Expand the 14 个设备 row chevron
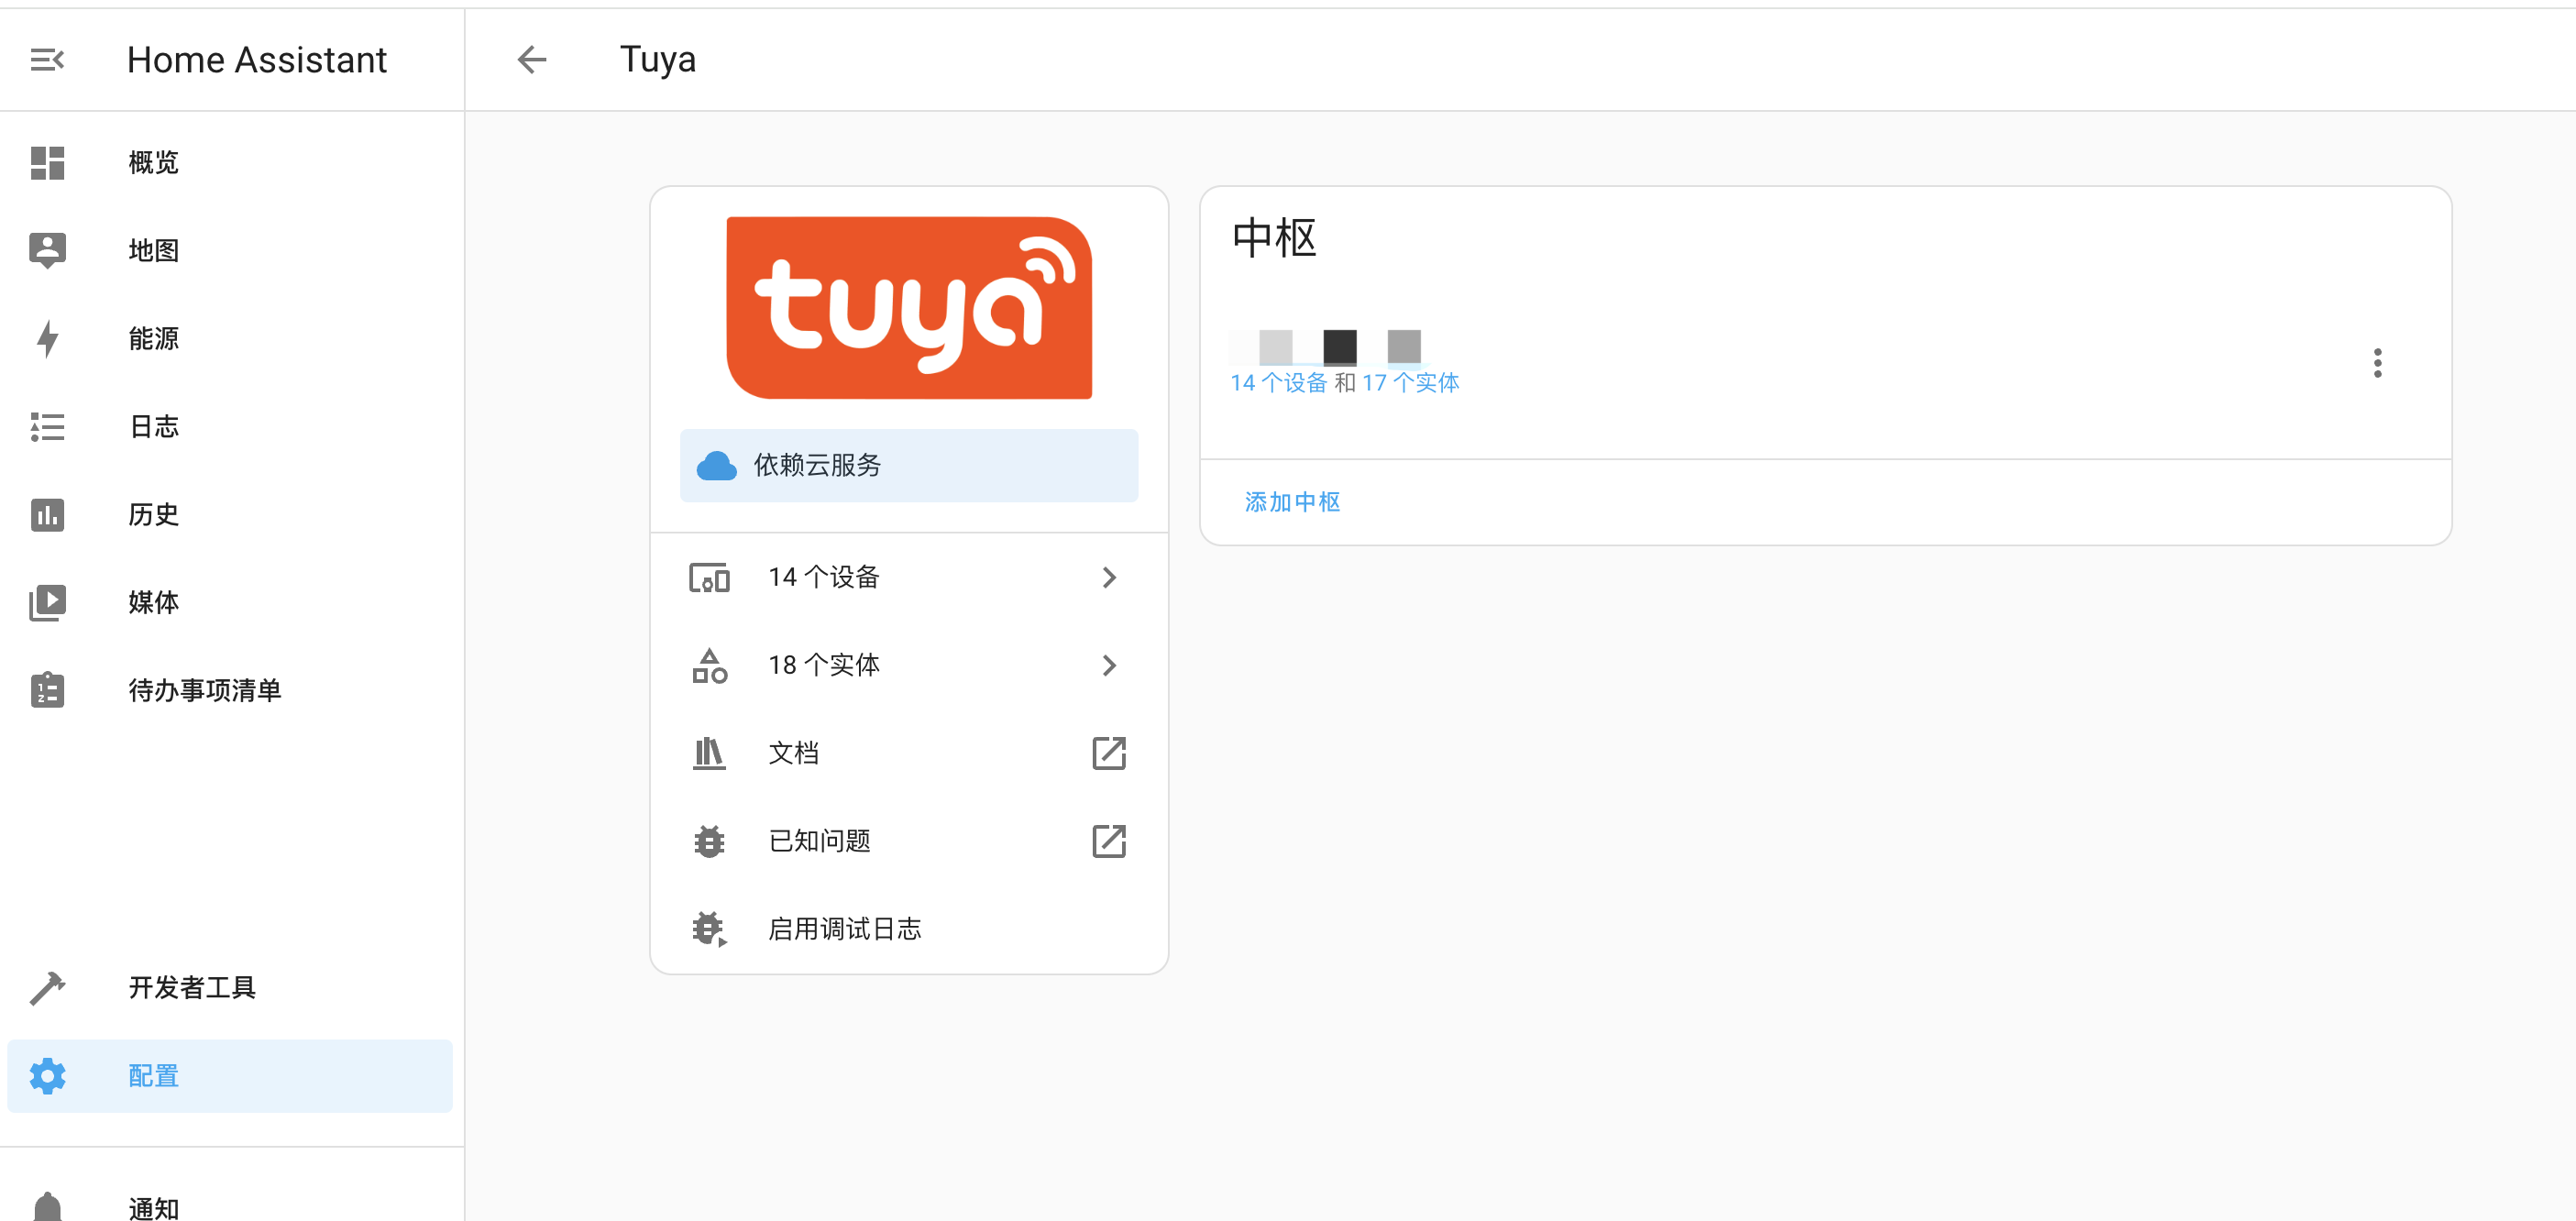Image resolution: width=2576 pixels, height=1221 pixels. [x=1109, y=578]
